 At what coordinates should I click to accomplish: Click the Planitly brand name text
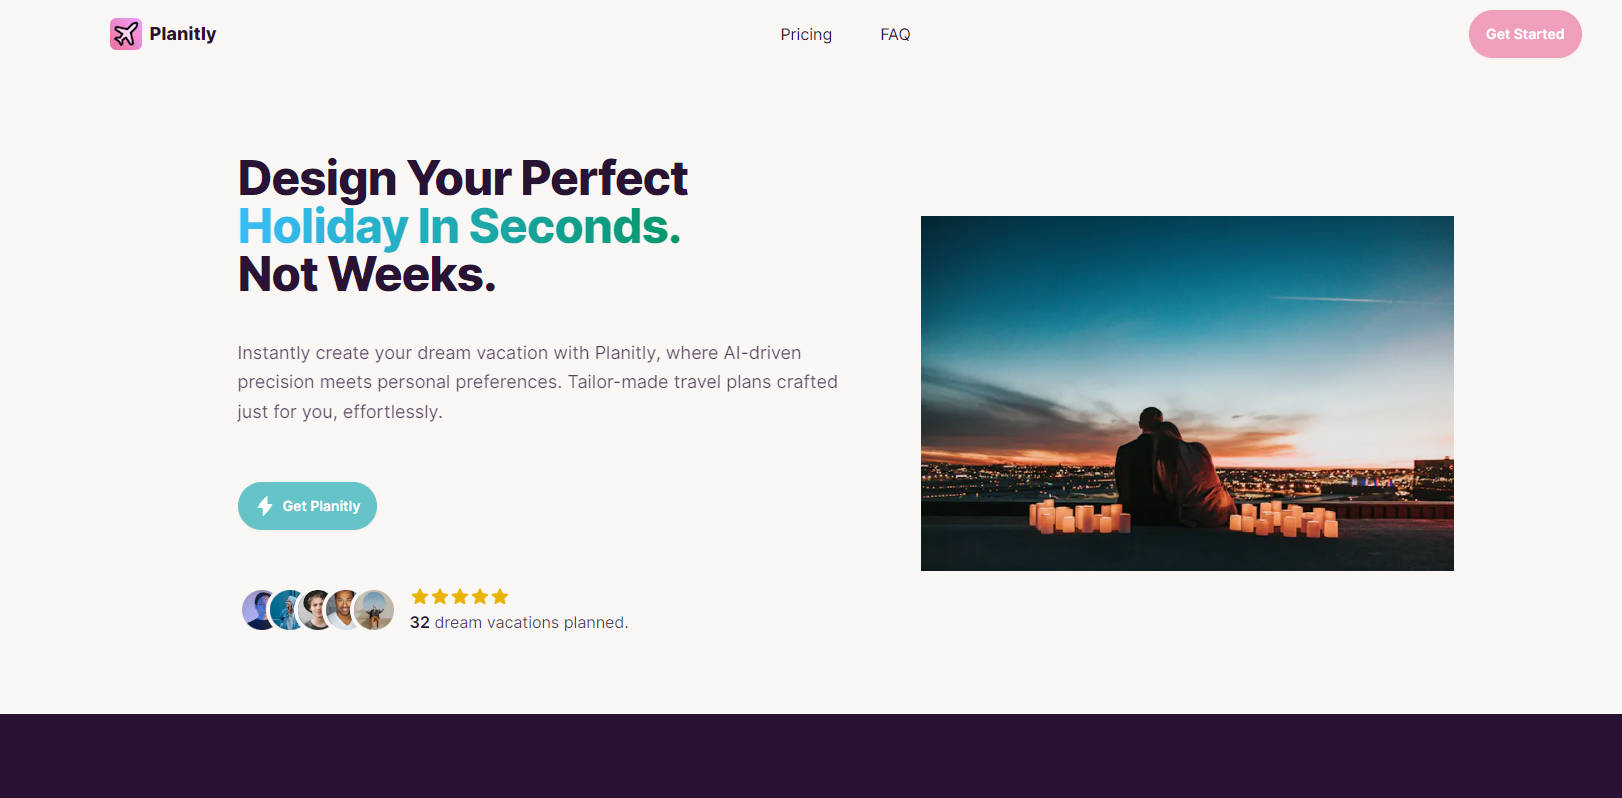tap(183, 34)
